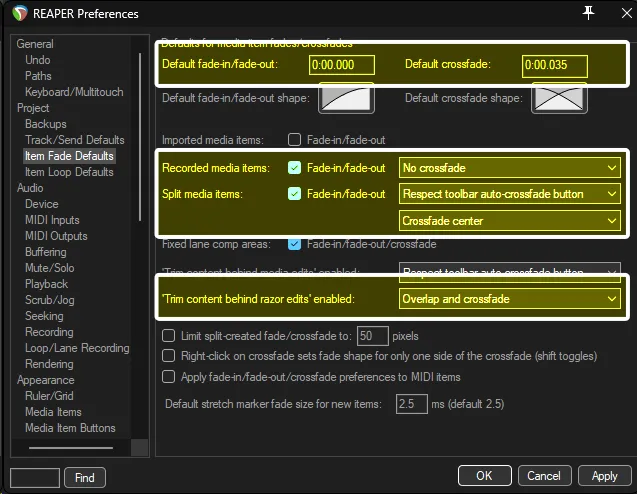Image resolution: width=637 pixels, height=494 pixels.
Task: Open Mute/Solo preferences page
Action: 50,268
